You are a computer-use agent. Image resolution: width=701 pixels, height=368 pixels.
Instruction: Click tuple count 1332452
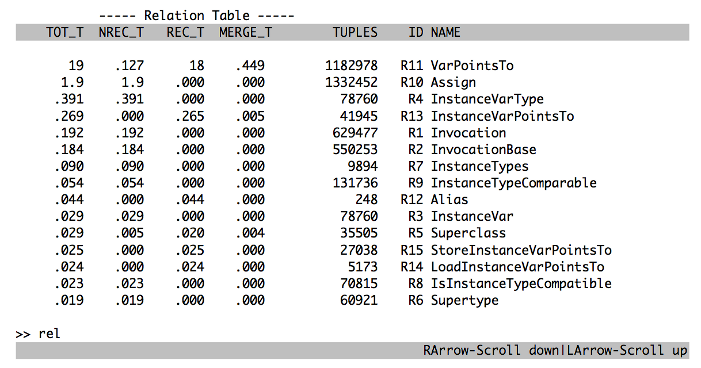point(351,83)
